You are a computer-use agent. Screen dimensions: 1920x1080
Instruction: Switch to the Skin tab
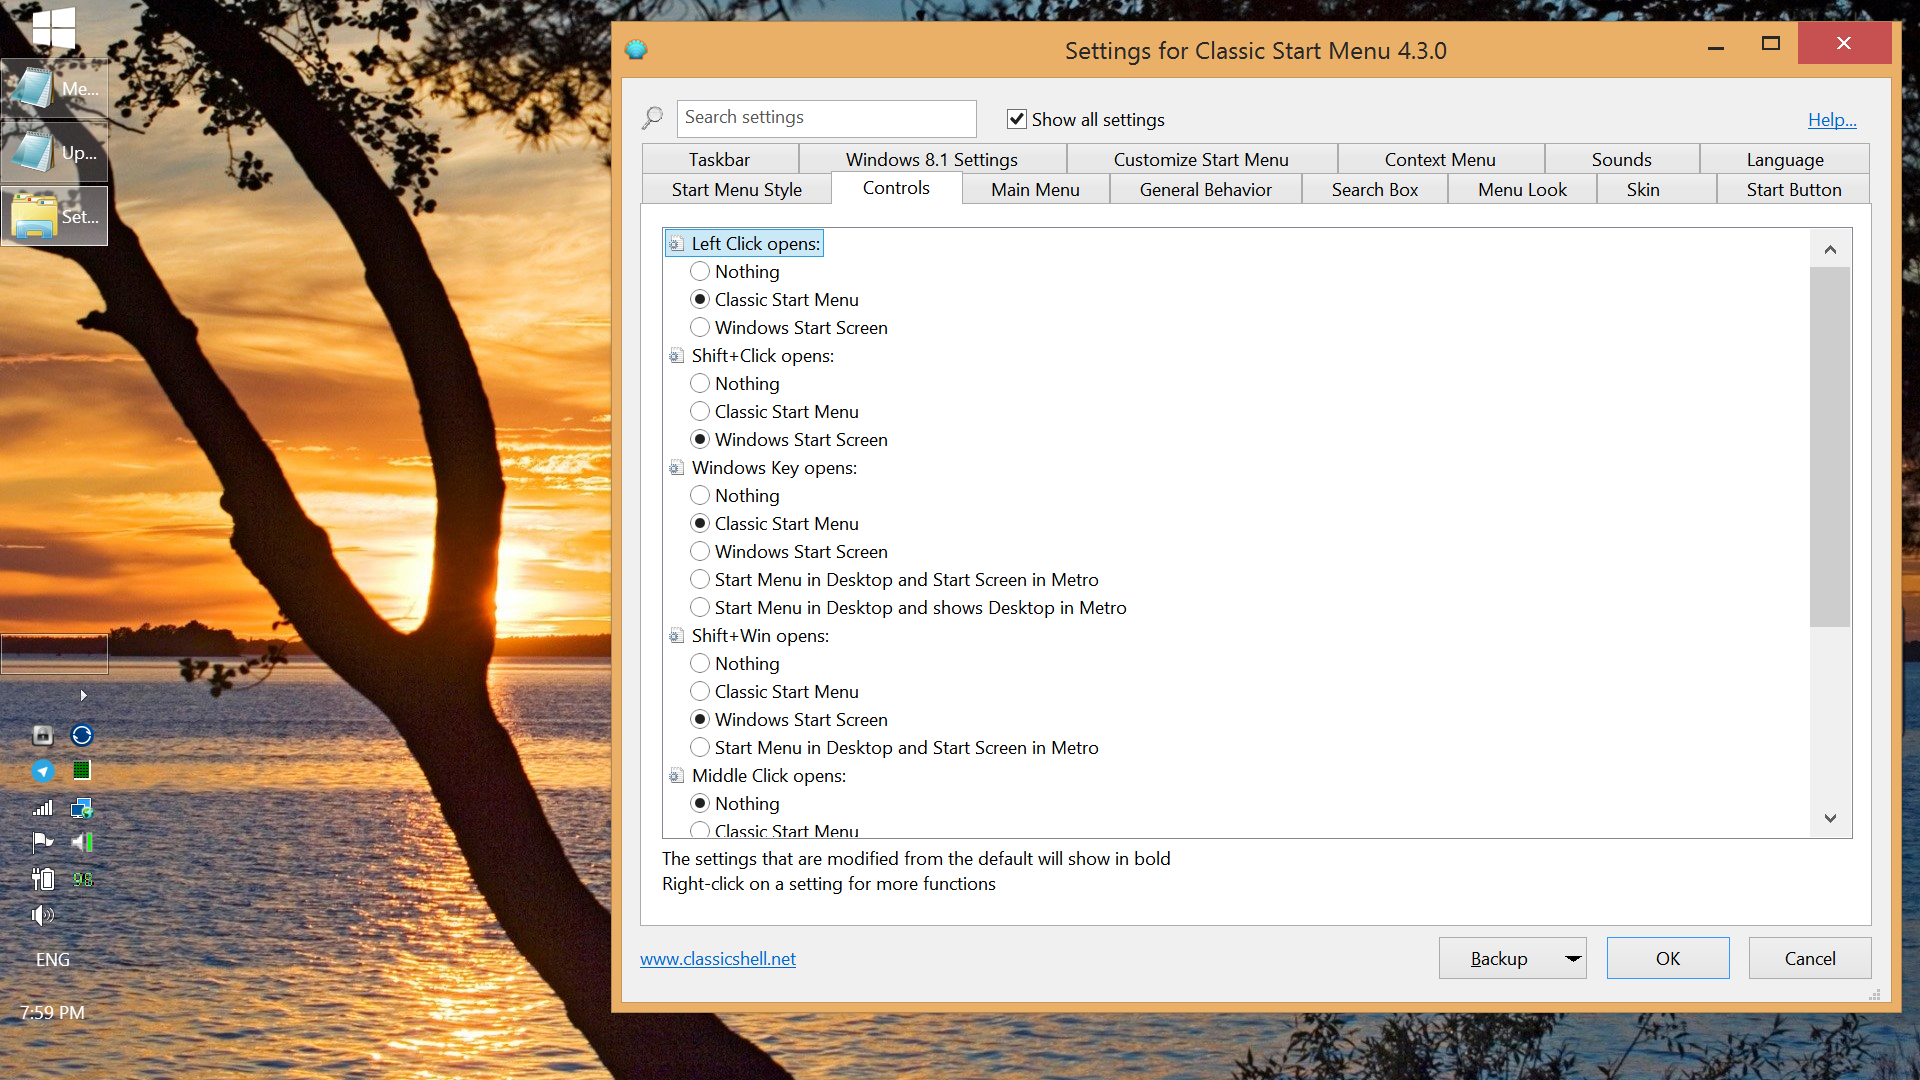(1642, 189)
